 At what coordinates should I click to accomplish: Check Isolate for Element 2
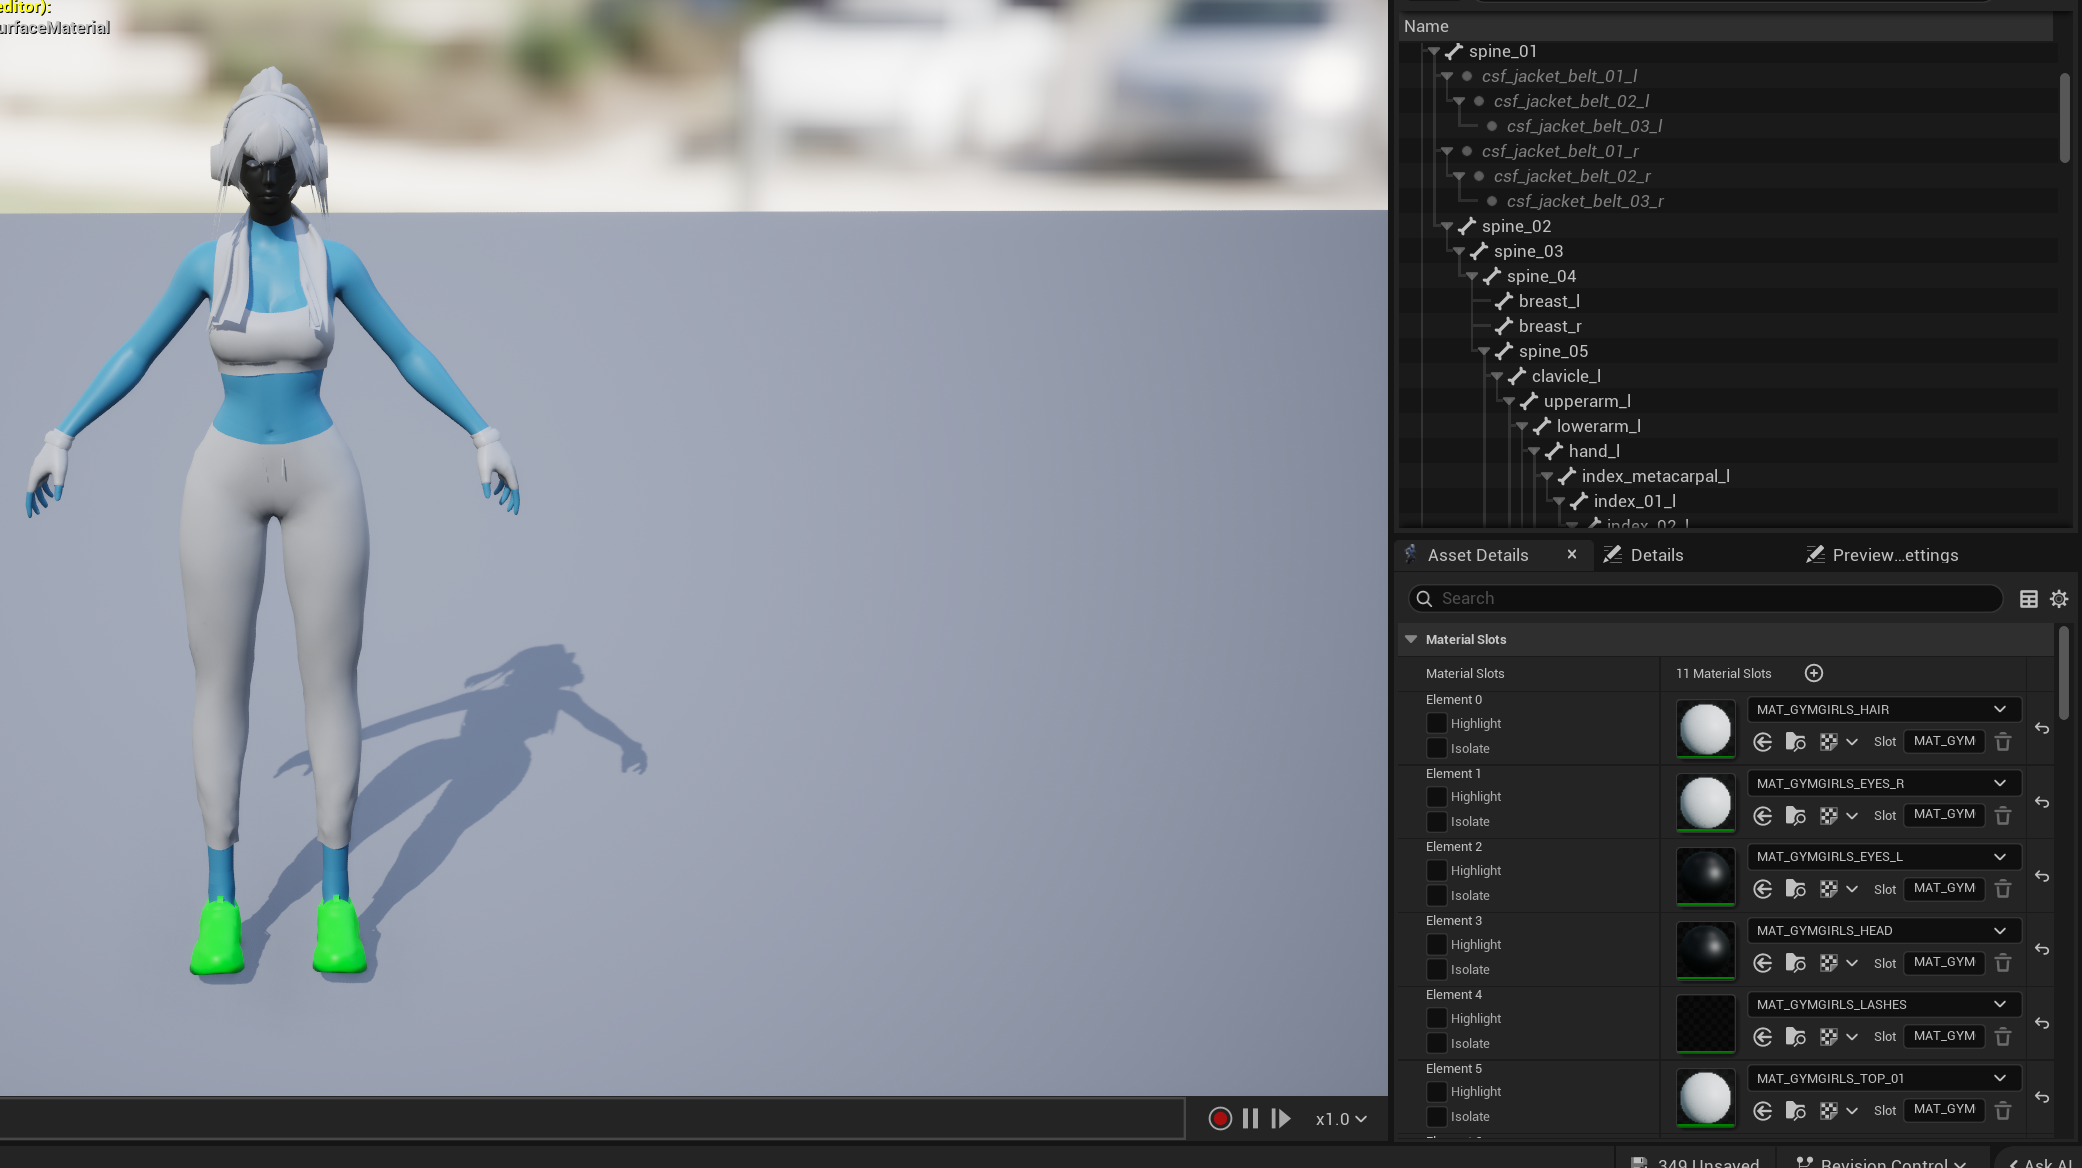(1437, 896)
